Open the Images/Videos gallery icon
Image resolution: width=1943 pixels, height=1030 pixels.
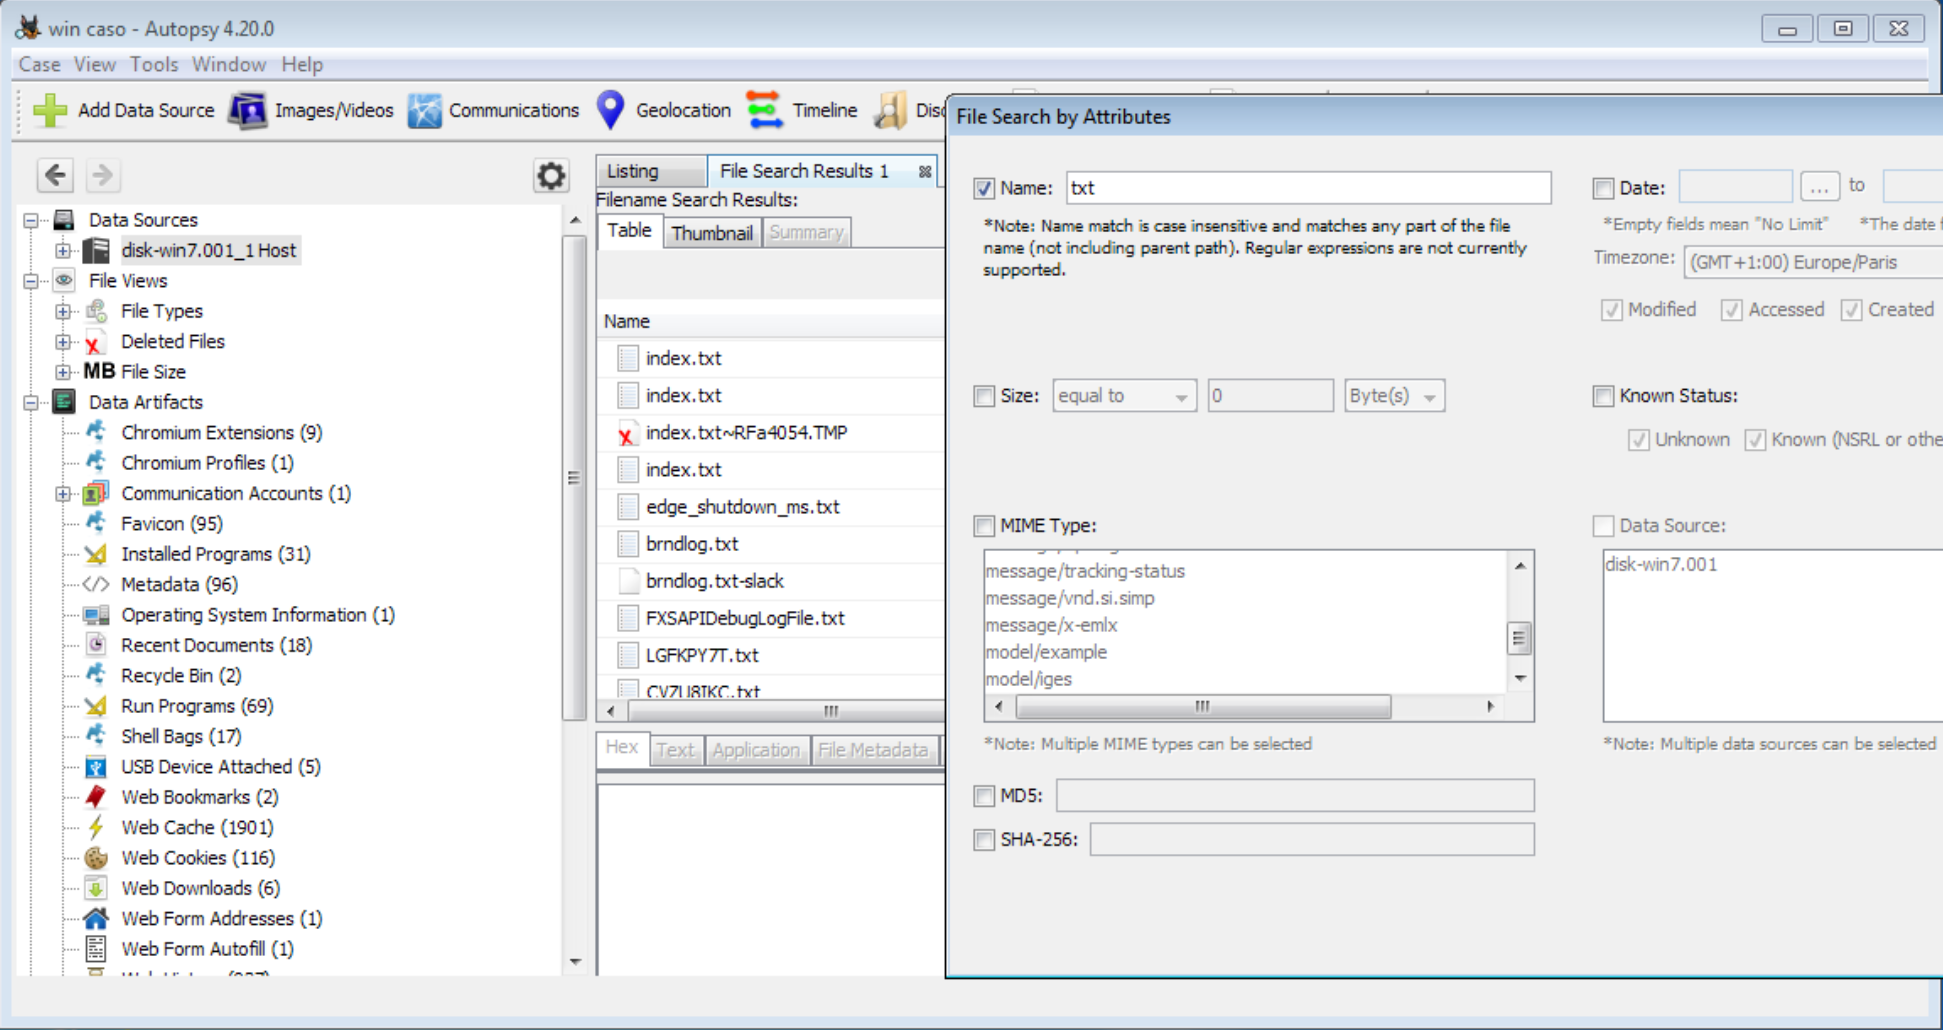pos(247,110)
